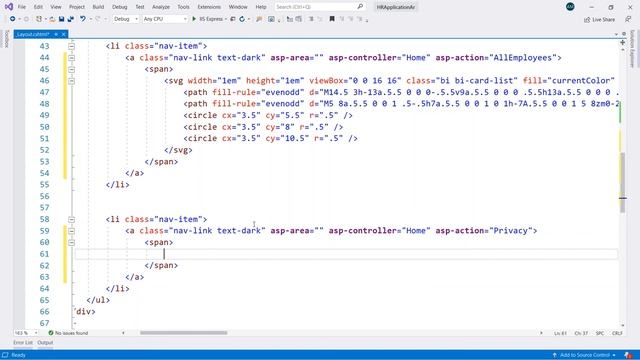This screenshot has width=640, height=360.
Task: Open the File menu
Action: click(22, 7)
